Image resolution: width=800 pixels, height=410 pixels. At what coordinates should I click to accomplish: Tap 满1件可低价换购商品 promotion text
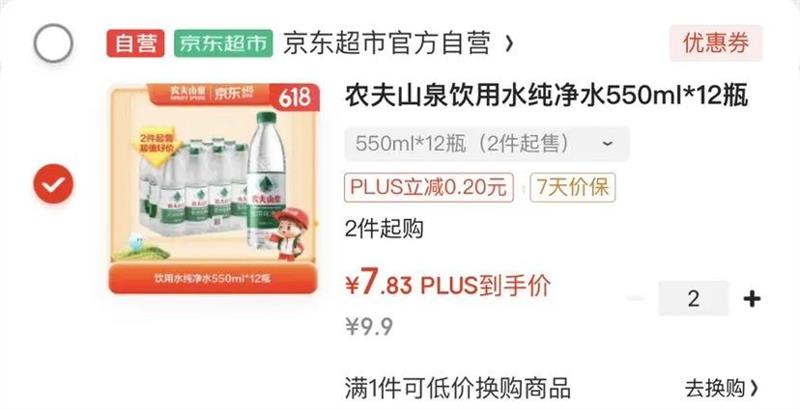point(457,389)
